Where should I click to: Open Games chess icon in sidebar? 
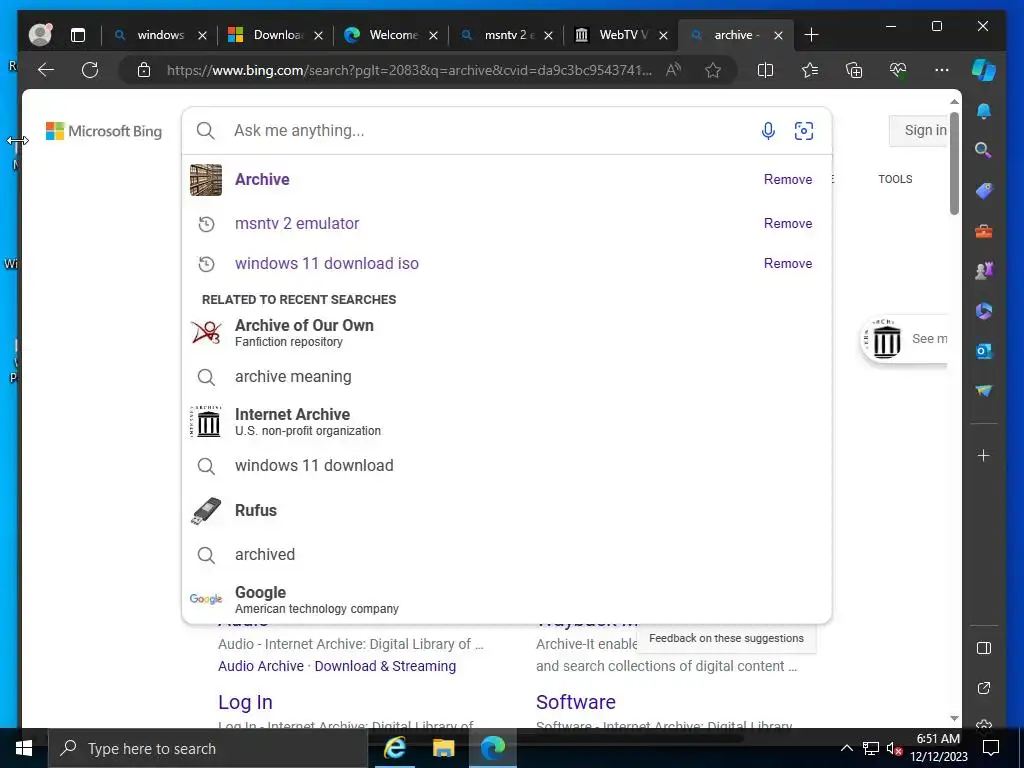coord(984,270)
